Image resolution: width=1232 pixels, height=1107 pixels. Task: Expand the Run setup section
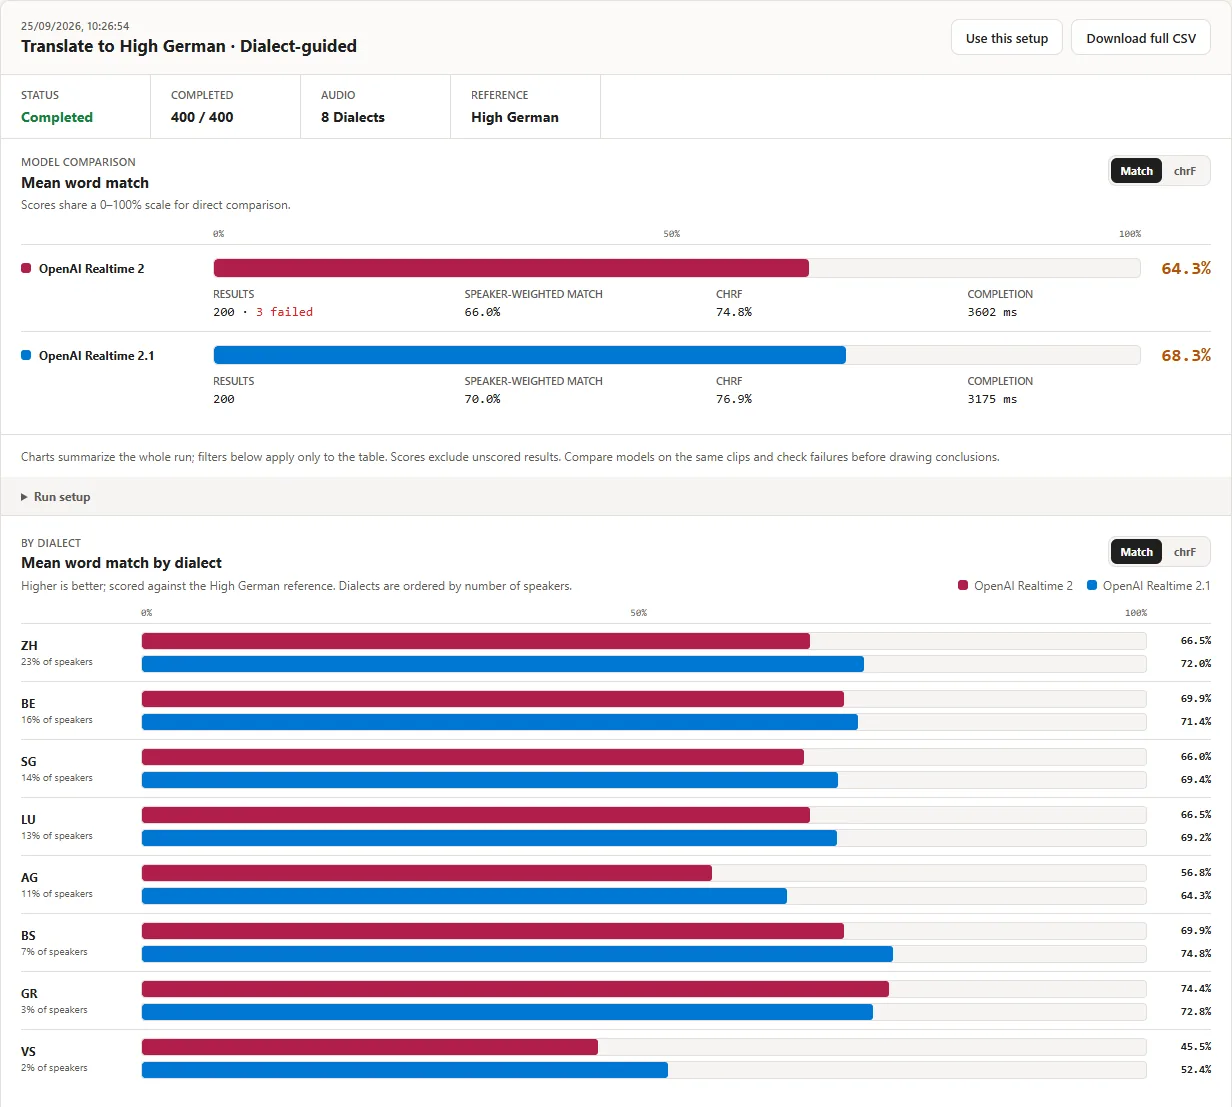click(x=56, y=497)
